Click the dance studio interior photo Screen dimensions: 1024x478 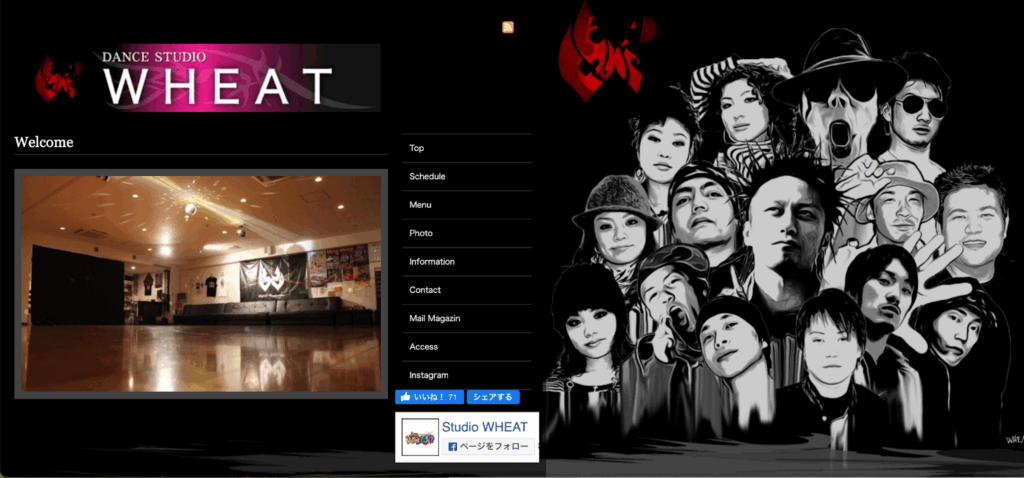201,283
